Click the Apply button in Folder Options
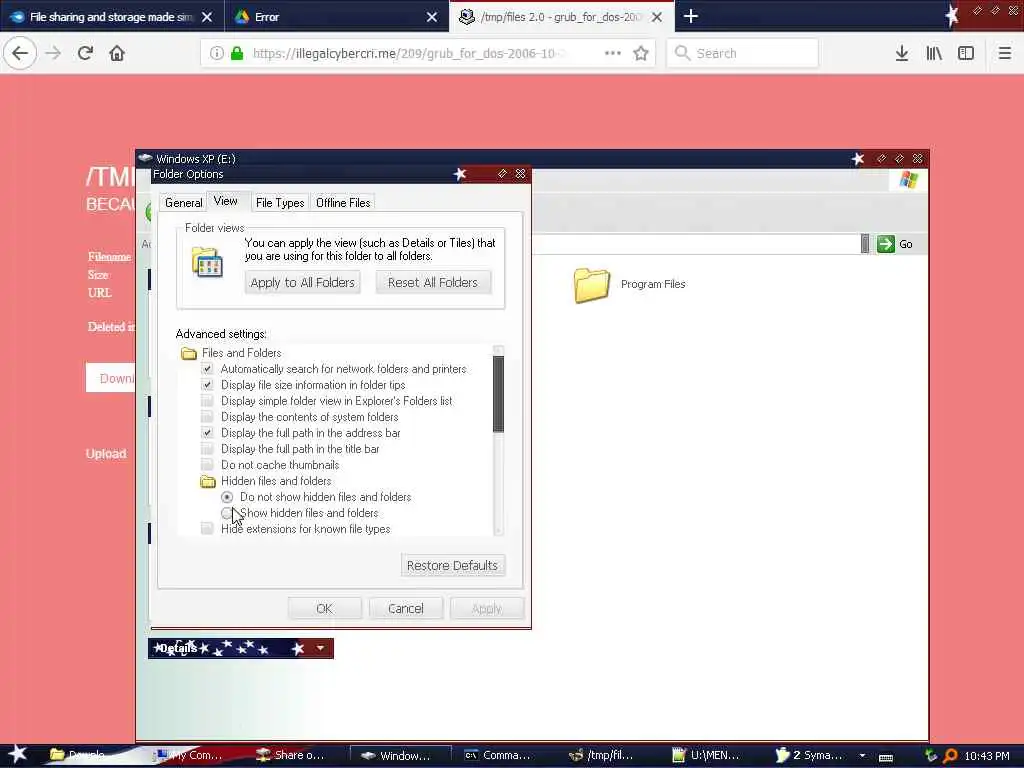The image size is (1024, 768). click(x=487, y=609)
